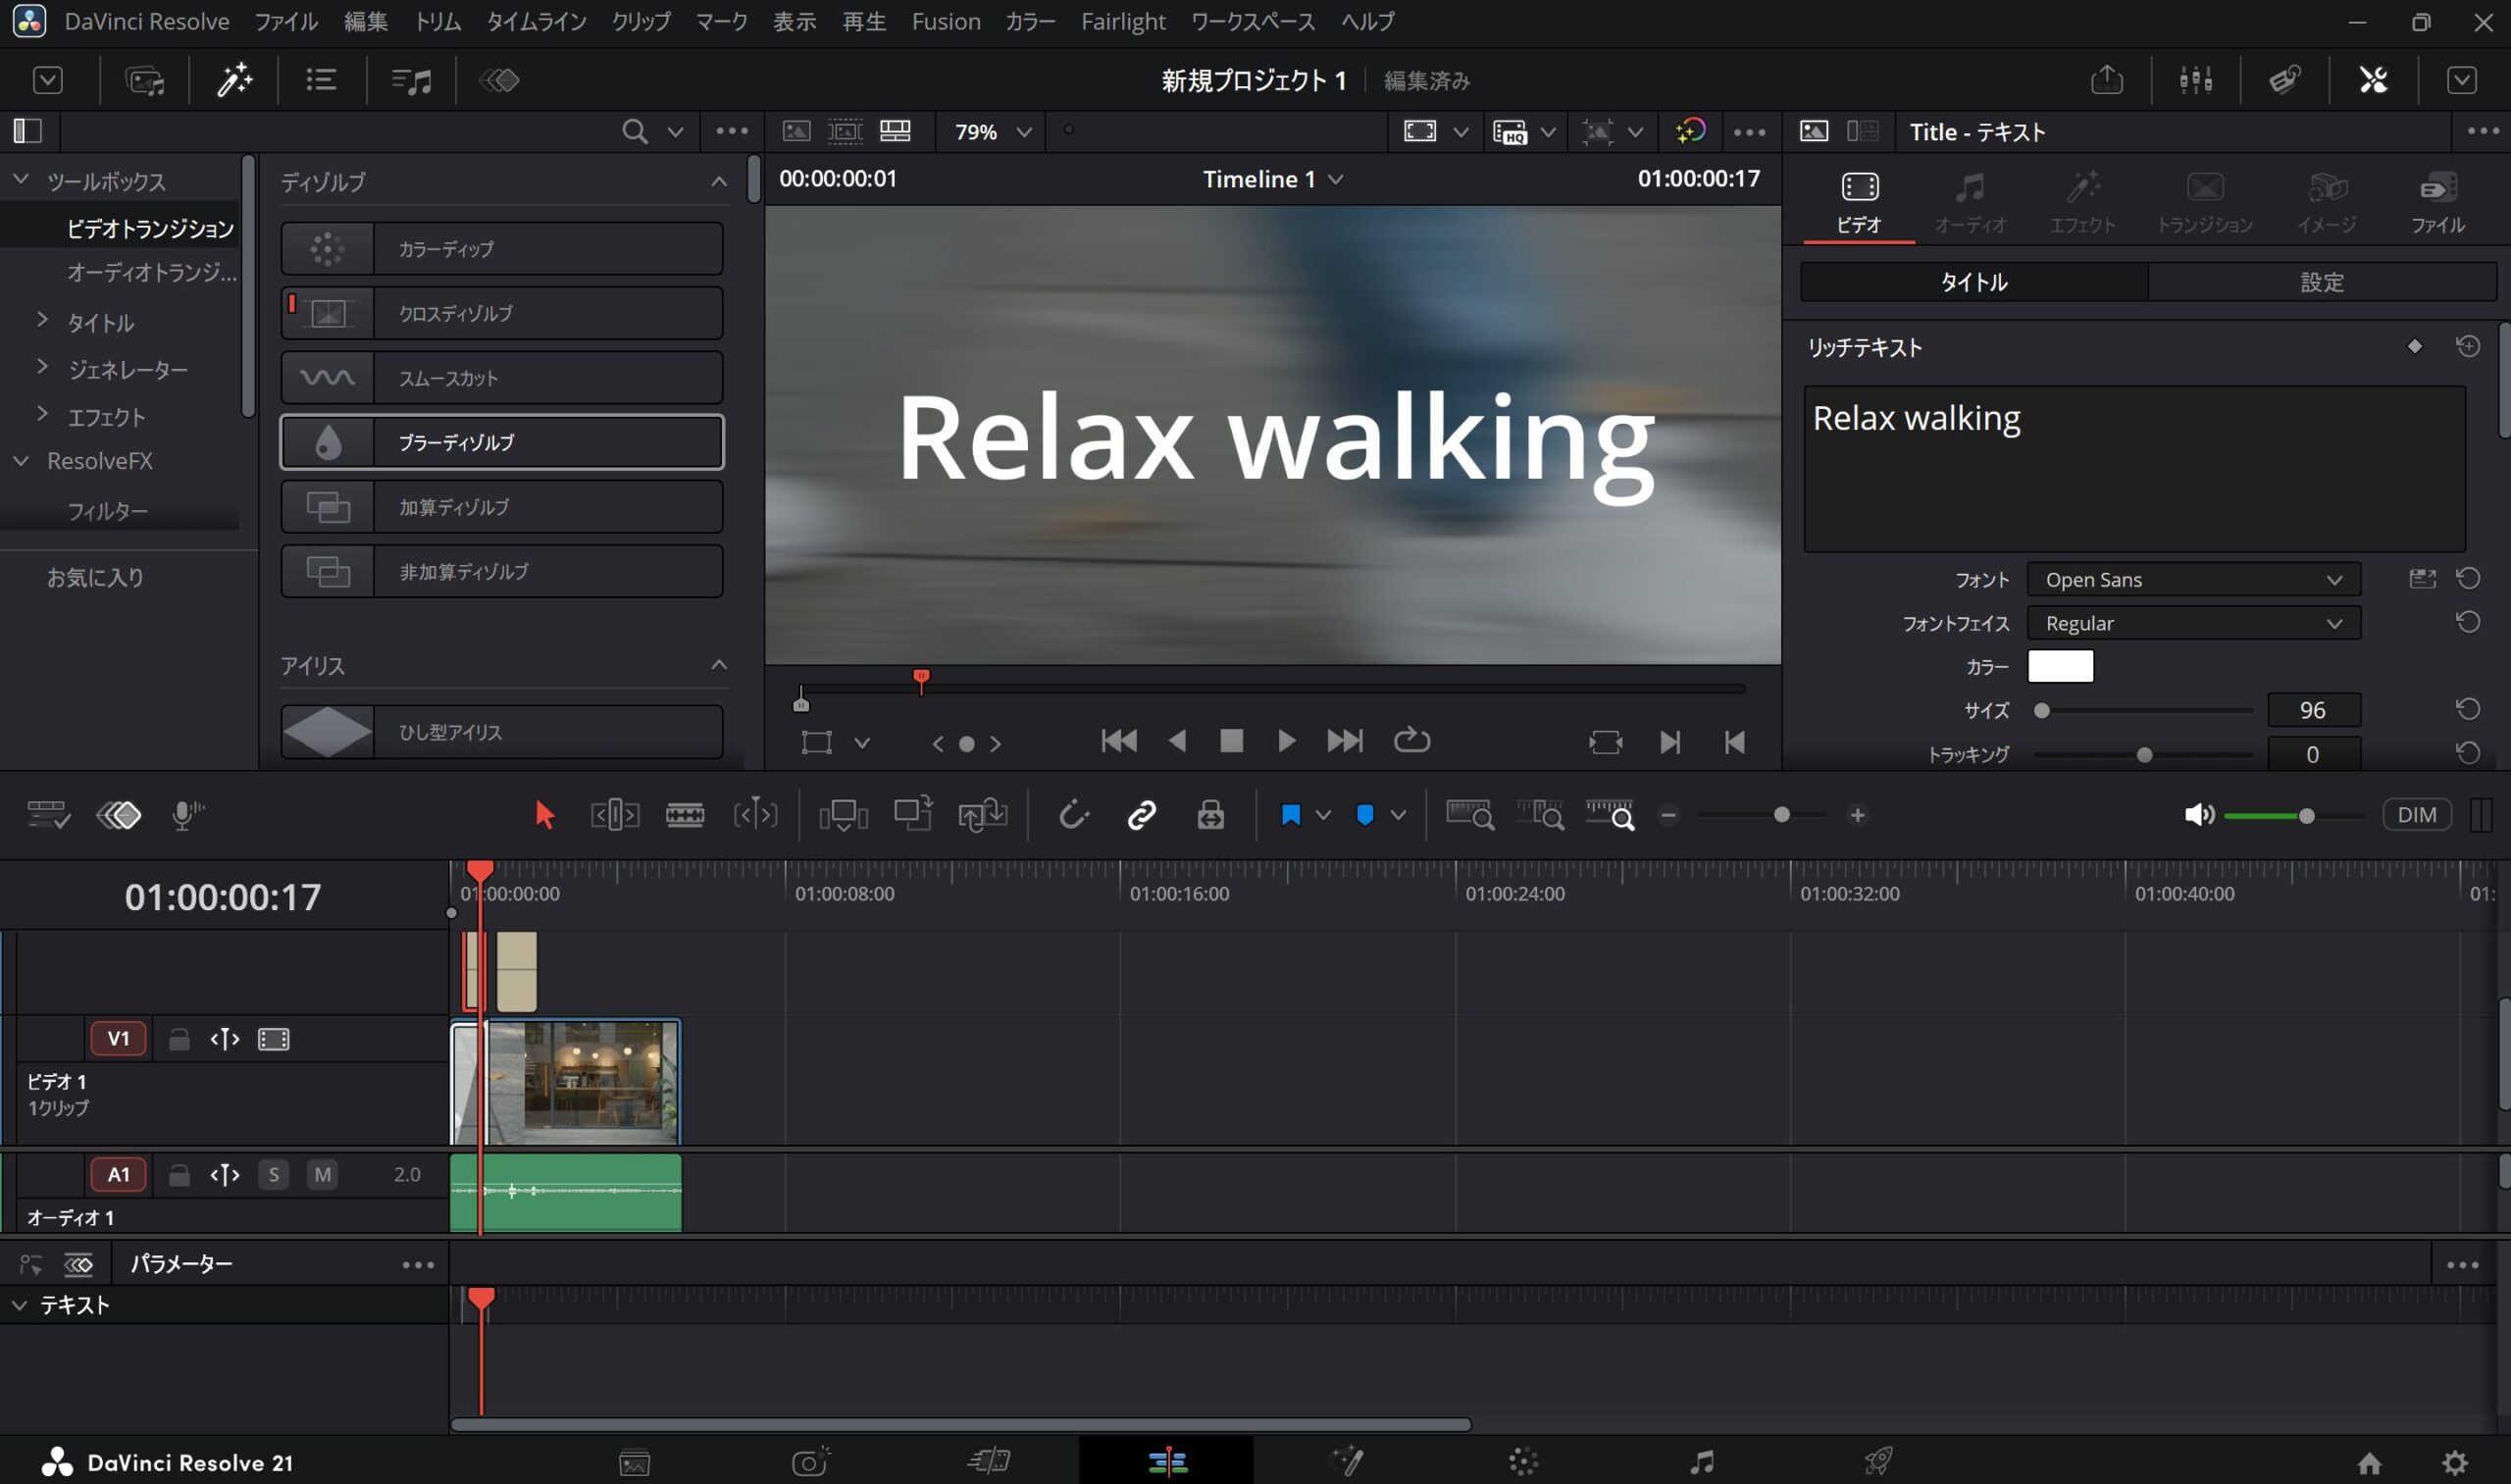Collapse the ResolveFX section
Screen dimensions: 2511x1484
pyautogui.click(x=21, y=461)
